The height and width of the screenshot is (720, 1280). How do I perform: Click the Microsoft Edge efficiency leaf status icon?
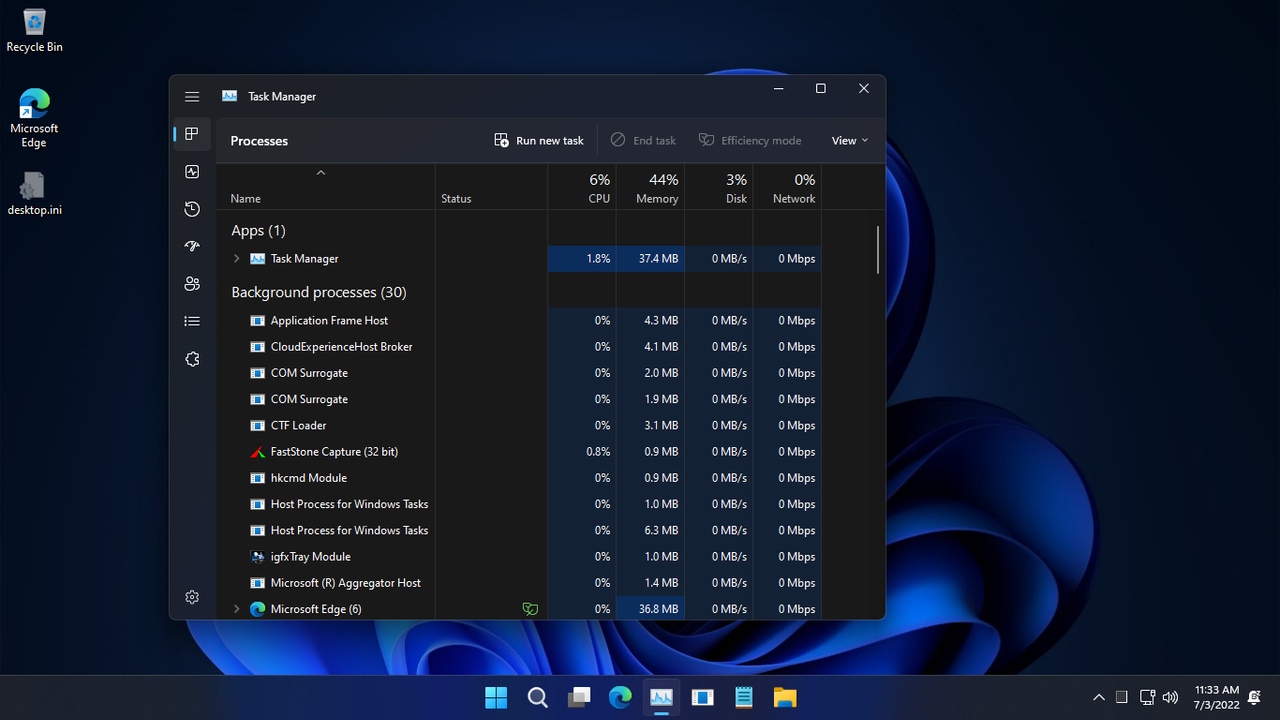pyautogui.click(x=530, y=609)
